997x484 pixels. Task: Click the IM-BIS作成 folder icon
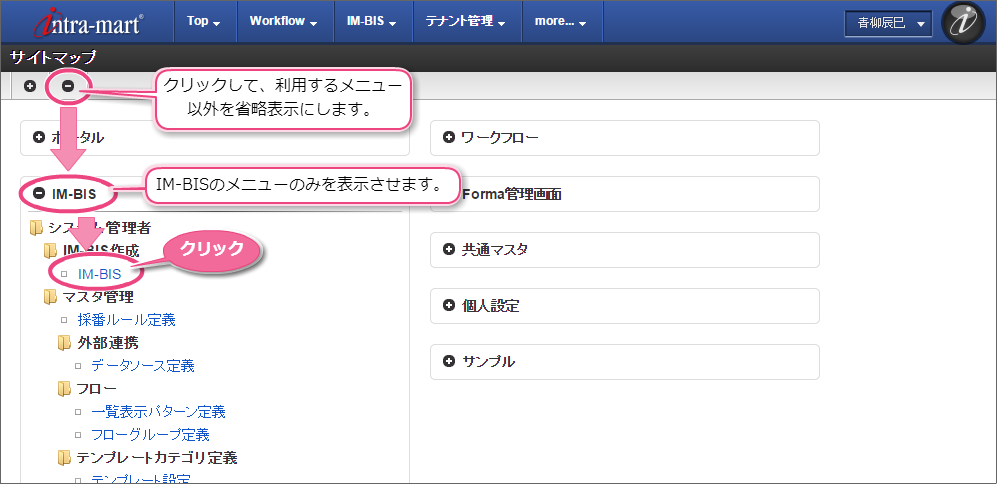(x=50, y=251)
